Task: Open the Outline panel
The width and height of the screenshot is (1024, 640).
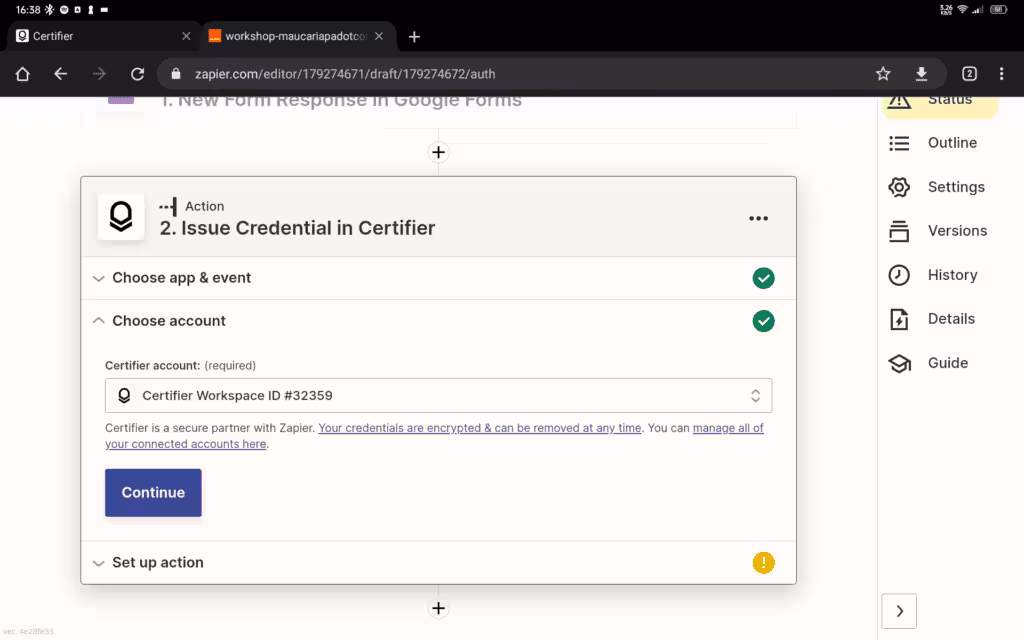Action: click(x=940, y=143)
